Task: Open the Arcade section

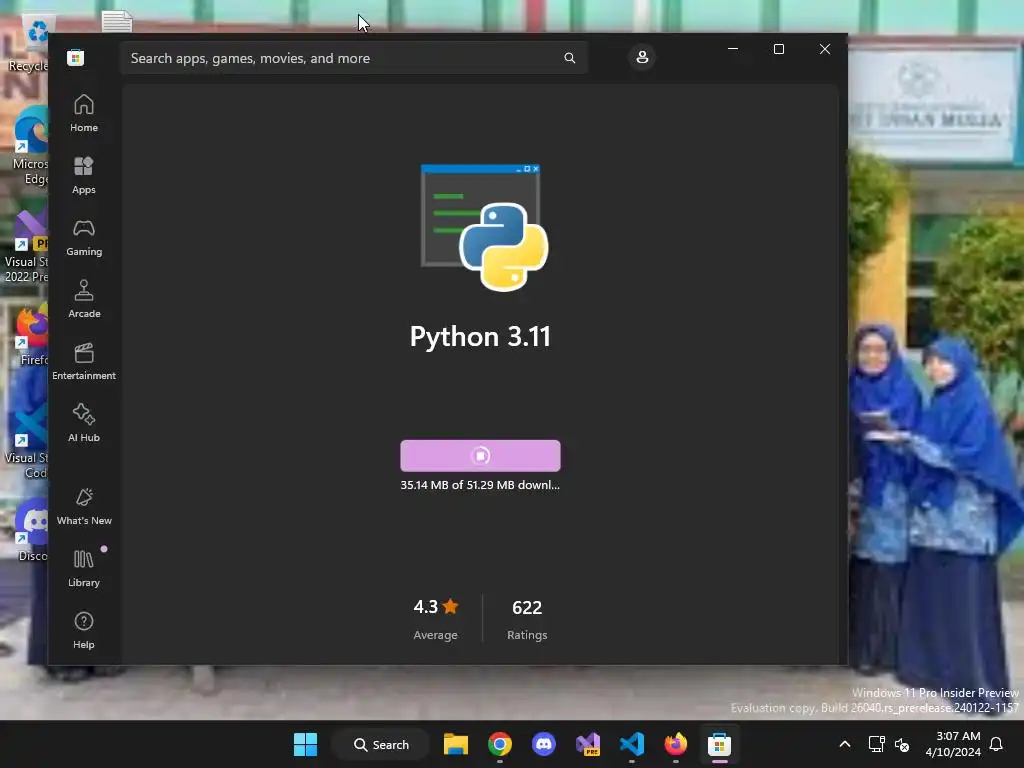Action: 84,299
